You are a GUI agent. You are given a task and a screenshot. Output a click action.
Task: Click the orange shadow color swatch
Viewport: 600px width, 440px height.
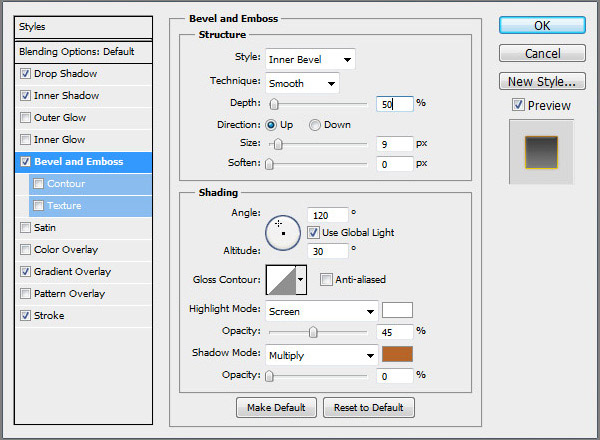[x=397, y=354]
